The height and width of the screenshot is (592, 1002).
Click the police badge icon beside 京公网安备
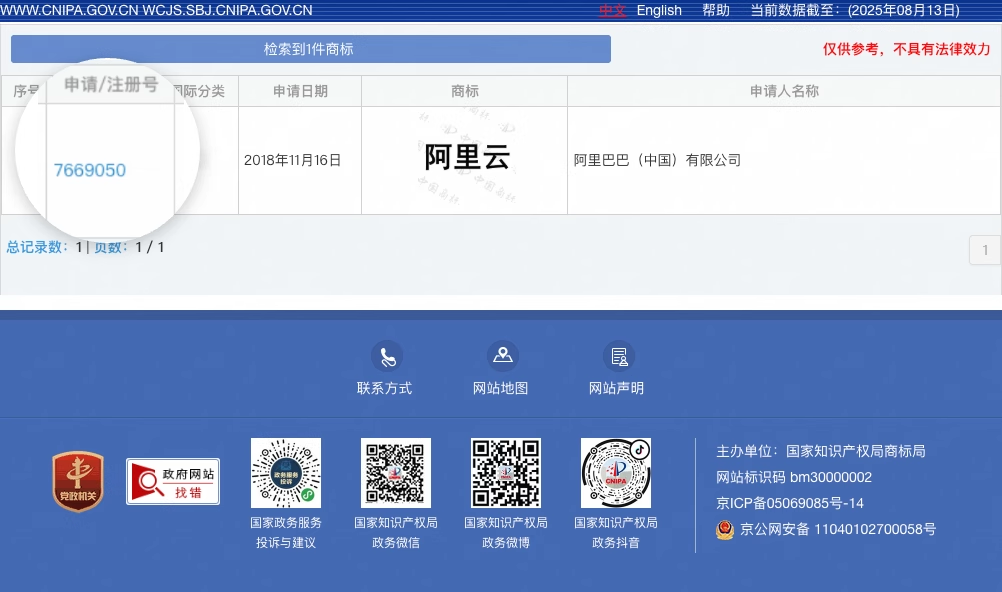point(725,530)
